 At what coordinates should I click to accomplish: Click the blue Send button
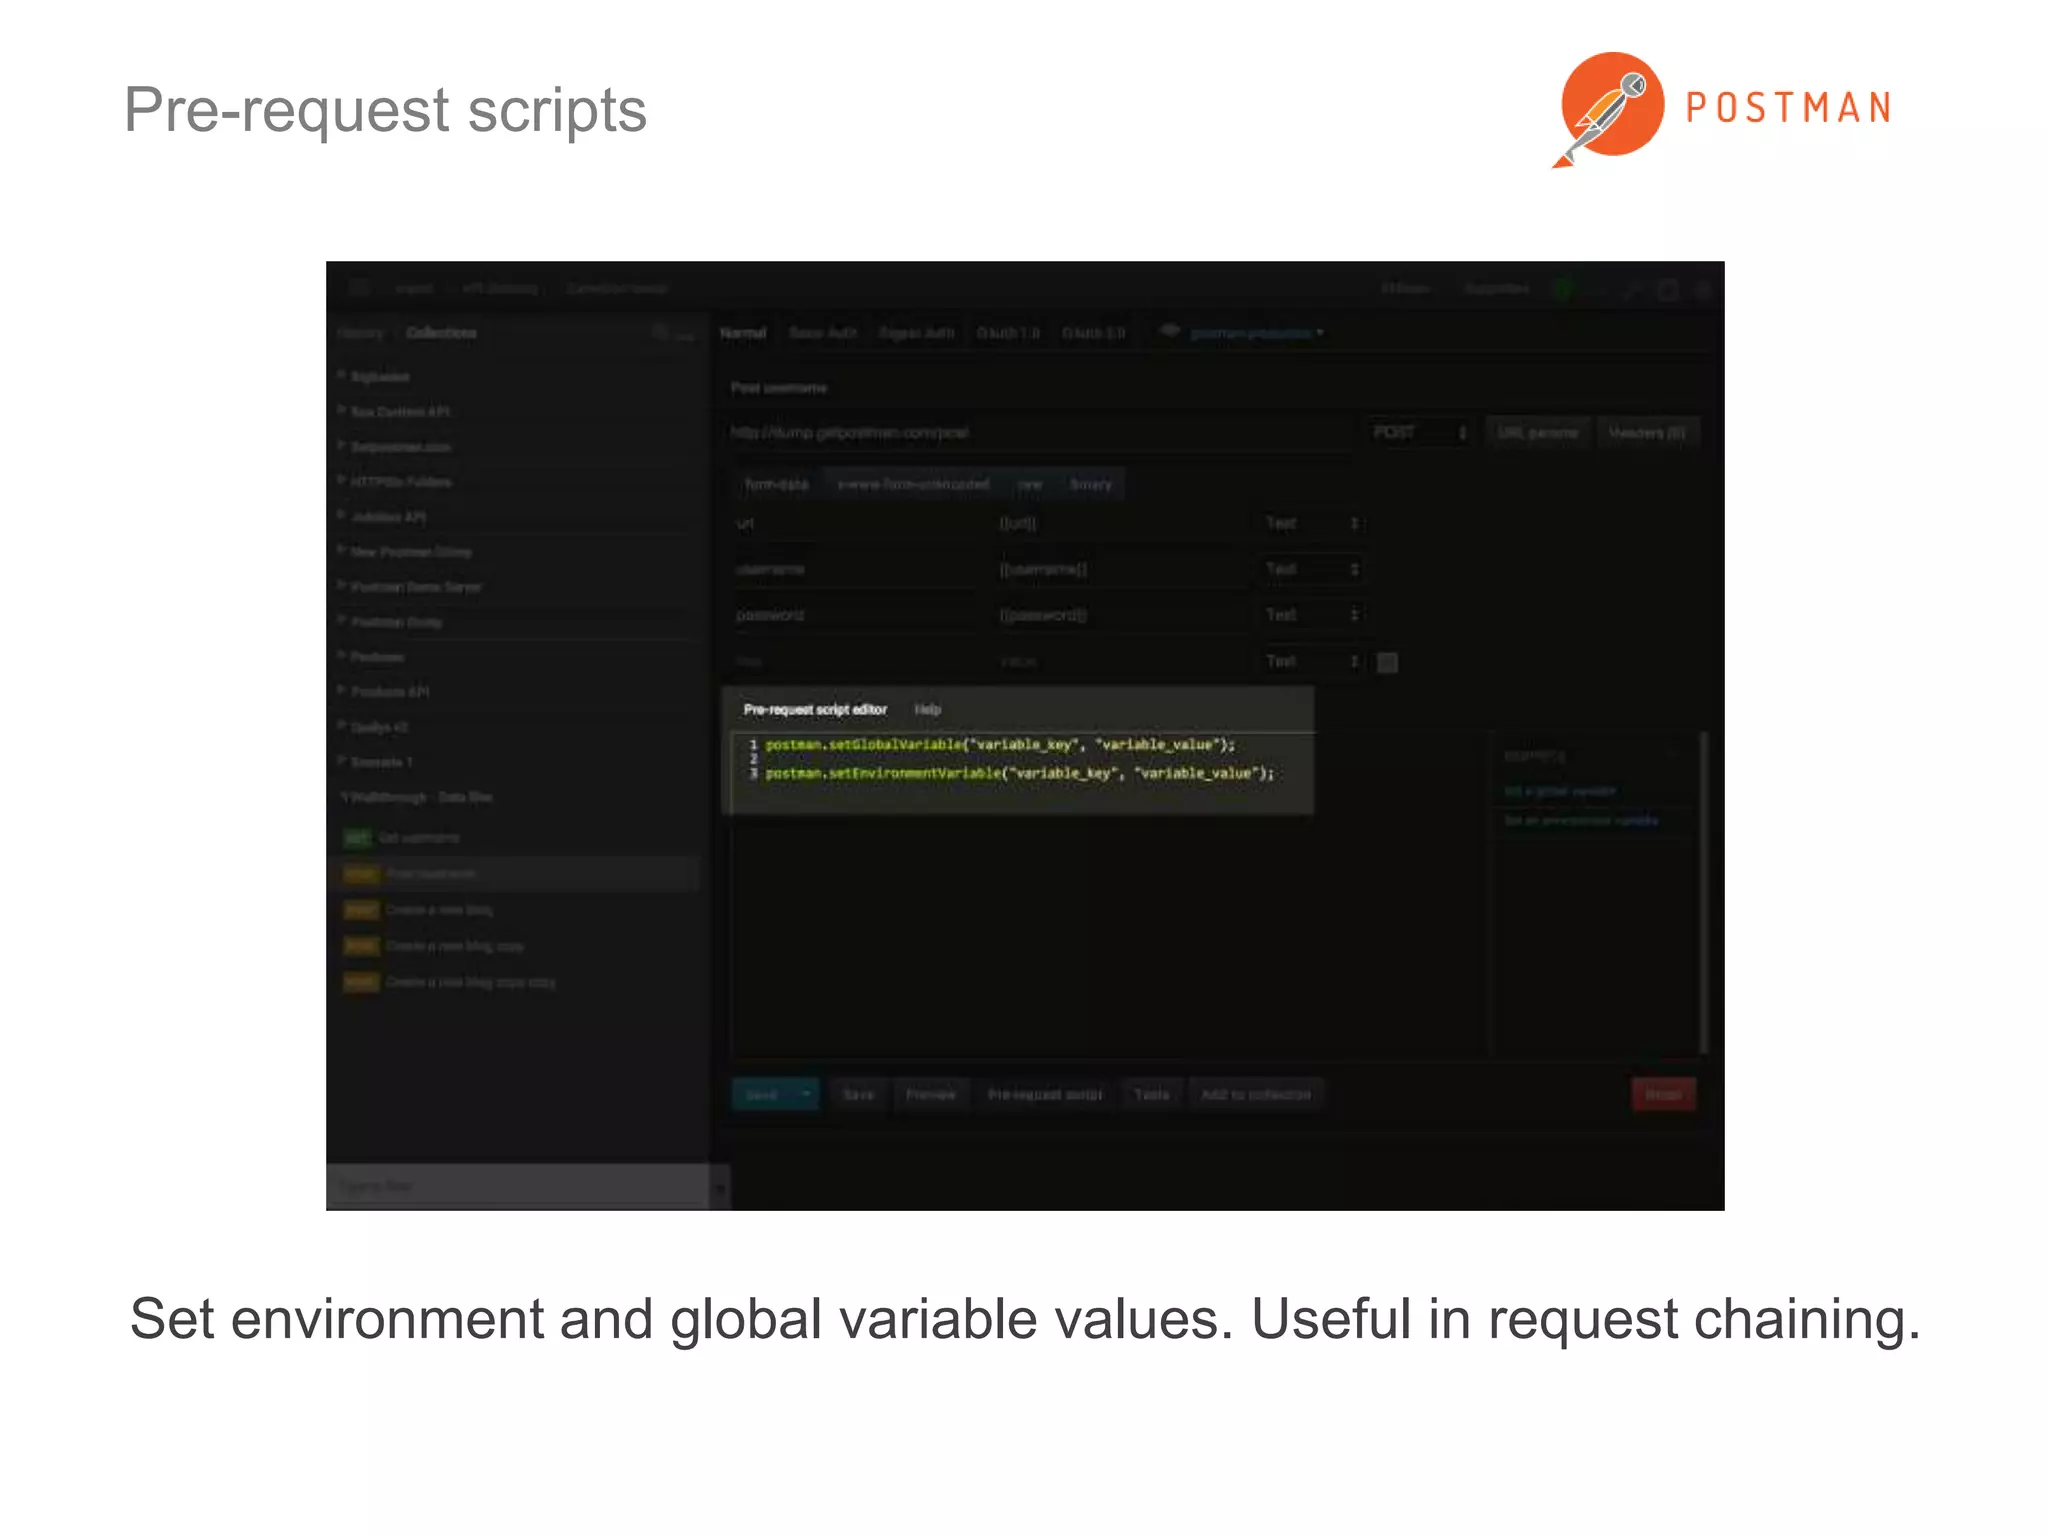pyautogui.click(x=763, y=1094)
